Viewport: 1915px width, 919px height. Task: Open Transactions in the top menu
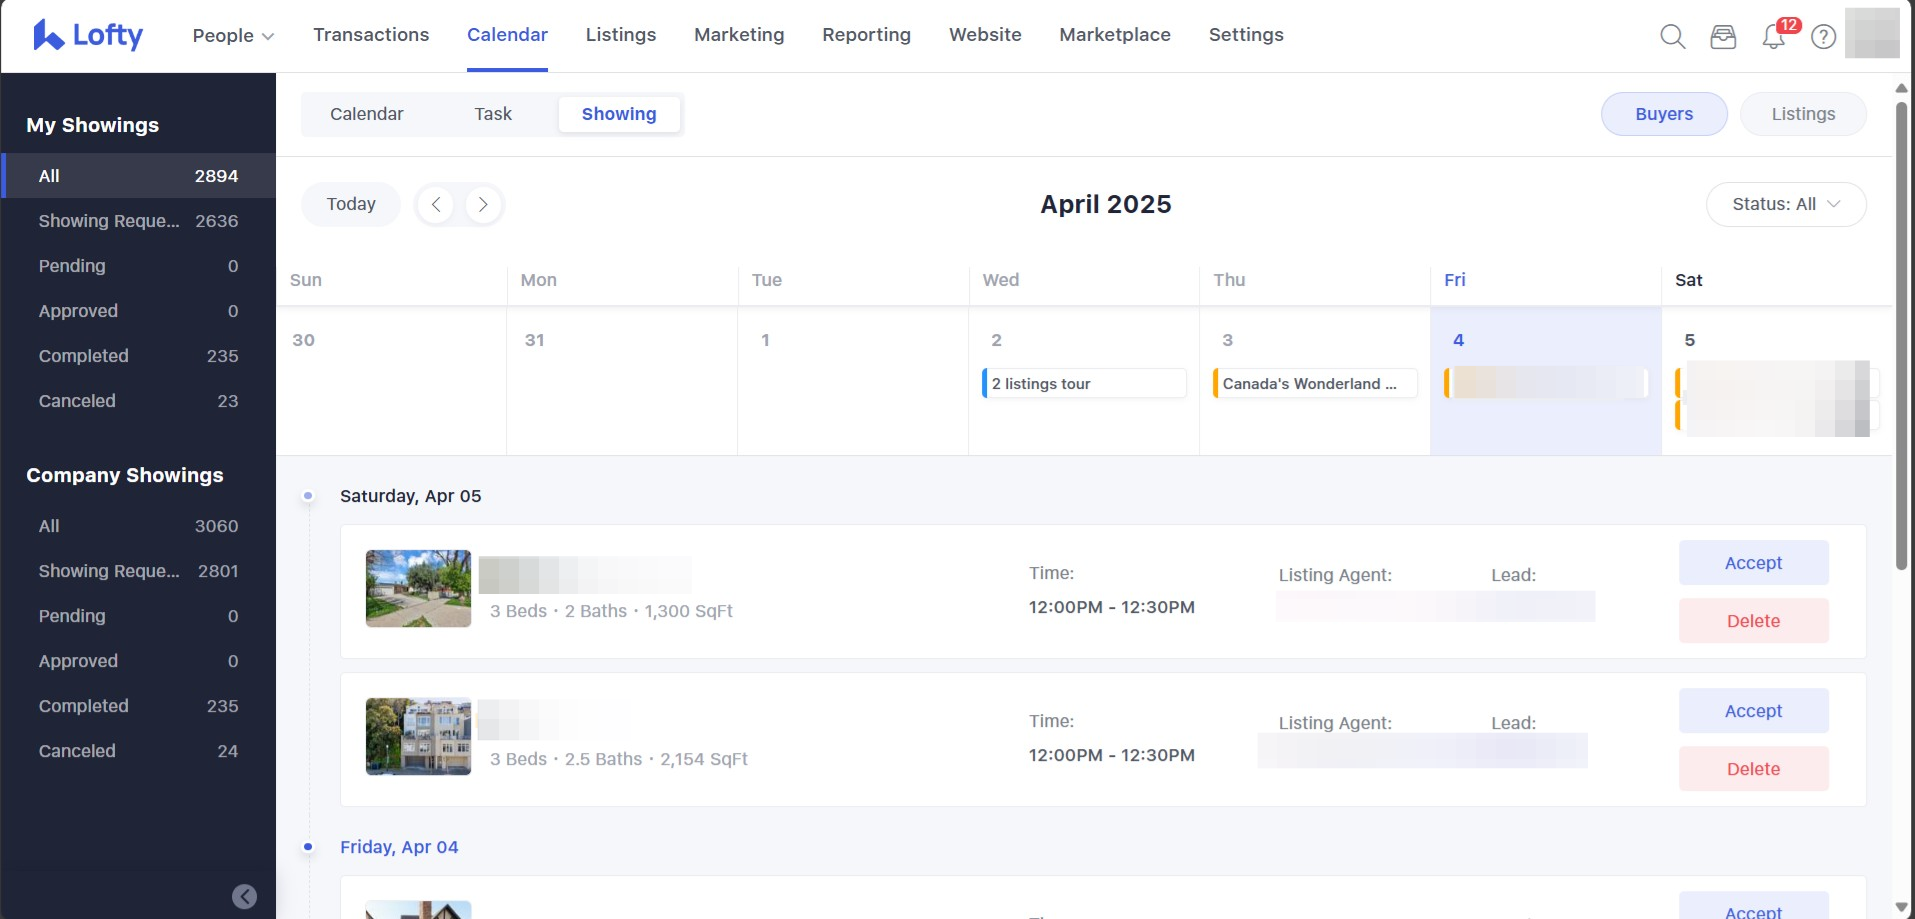371,35
